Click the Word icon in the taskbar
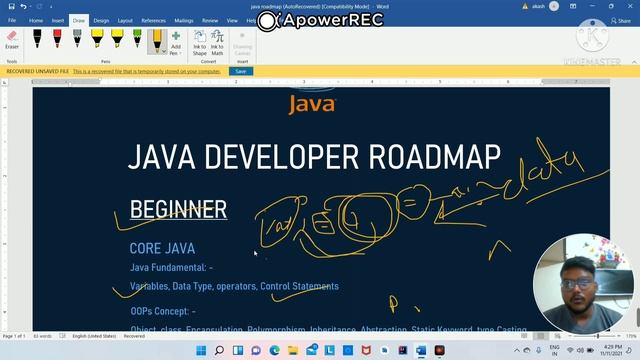Screen dimensions: 640x360 pos(421,350)
